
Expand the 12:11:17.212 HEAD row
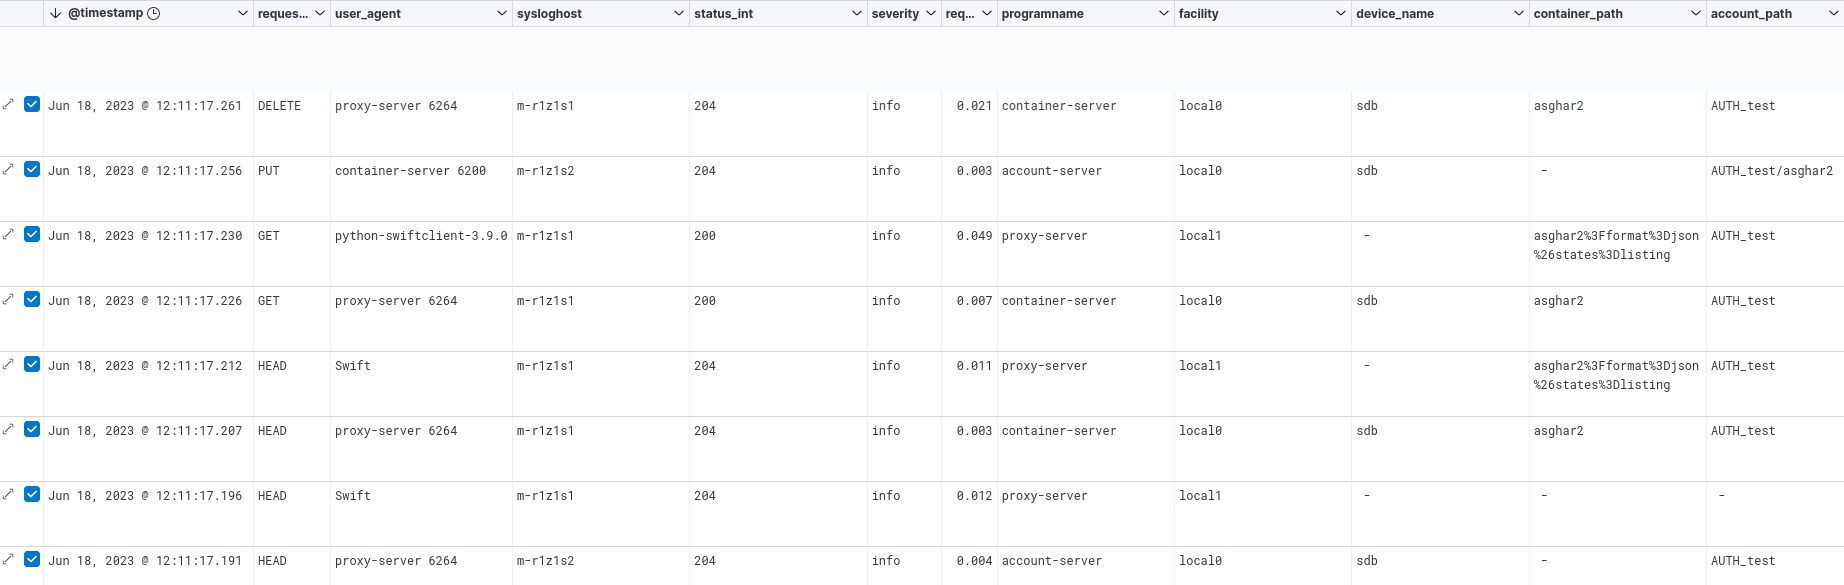pyautogui.click(x=8, y=364)
